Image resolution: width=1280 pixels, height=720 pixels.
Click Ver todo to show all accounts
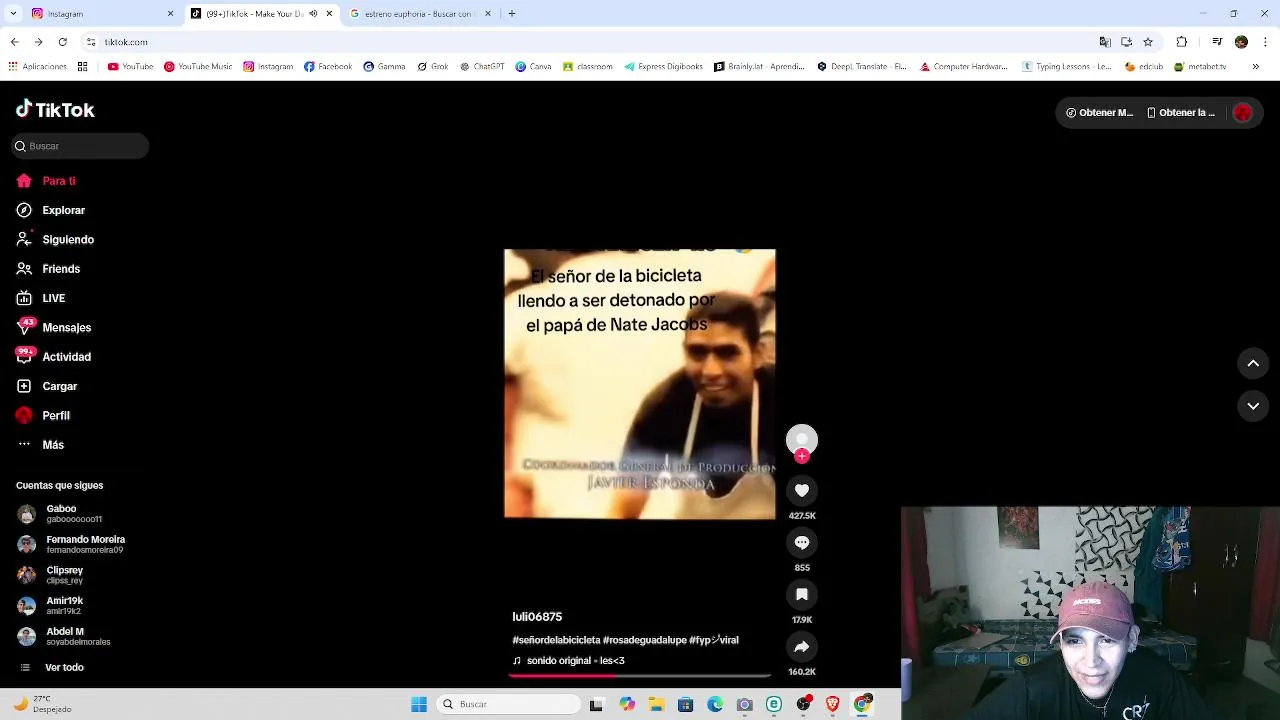tap(52, 667)
